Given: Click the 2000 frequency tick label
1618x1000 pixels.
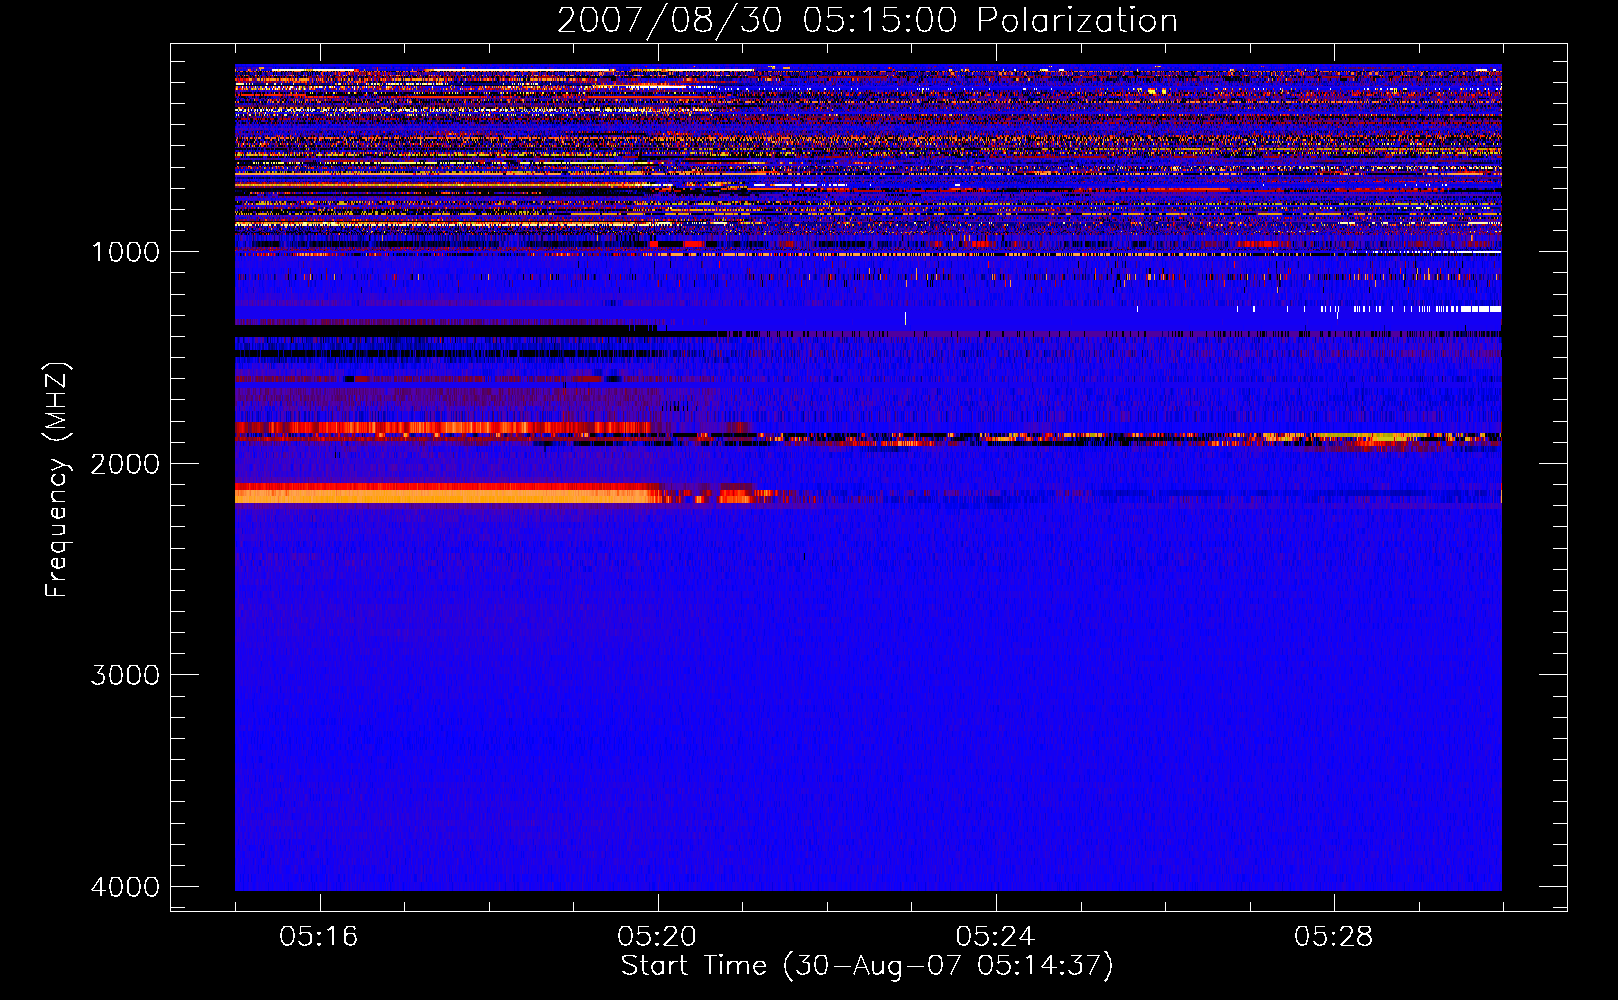Looking at the screenshot, I should tap(125, 464).
